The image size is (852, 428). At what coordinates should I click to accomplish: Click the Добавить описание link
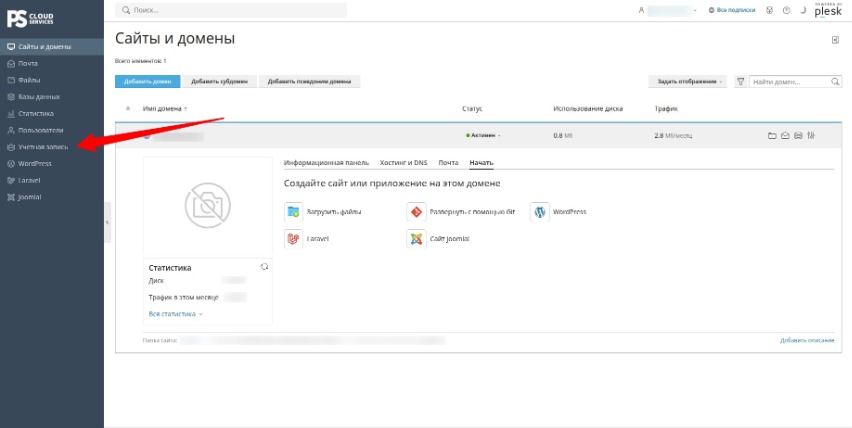807,341
